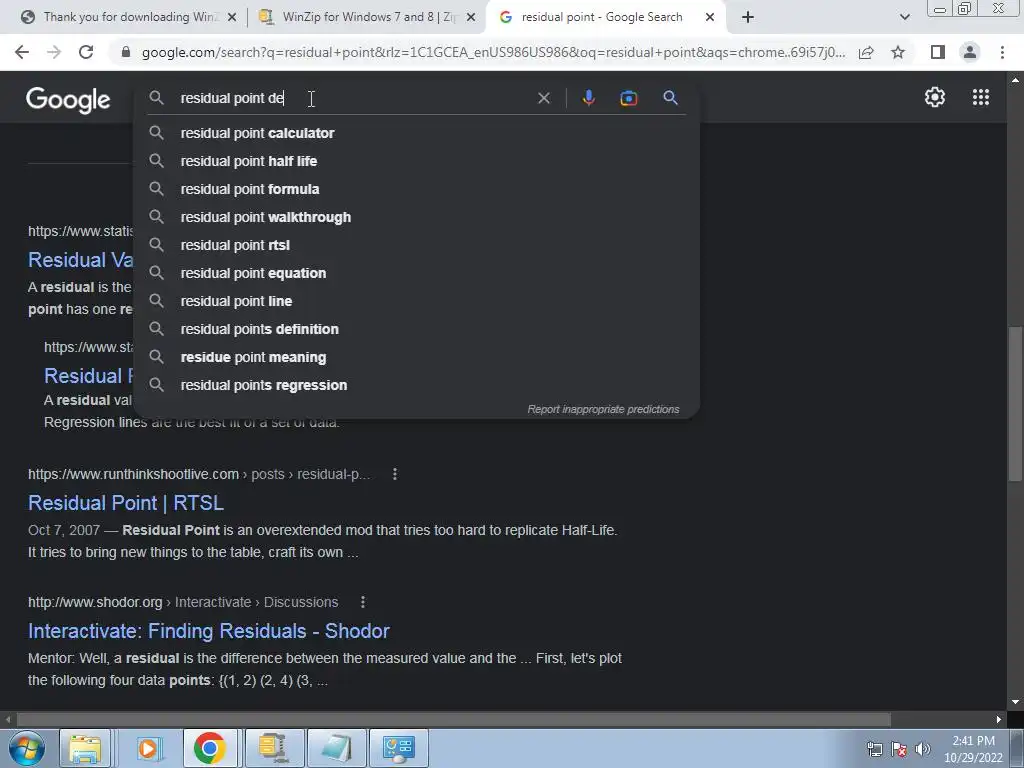Image resolution: width=1024 pixels, height=768 pixels.
Task: Toggle Chrome side panel
Action: point(938,52)
